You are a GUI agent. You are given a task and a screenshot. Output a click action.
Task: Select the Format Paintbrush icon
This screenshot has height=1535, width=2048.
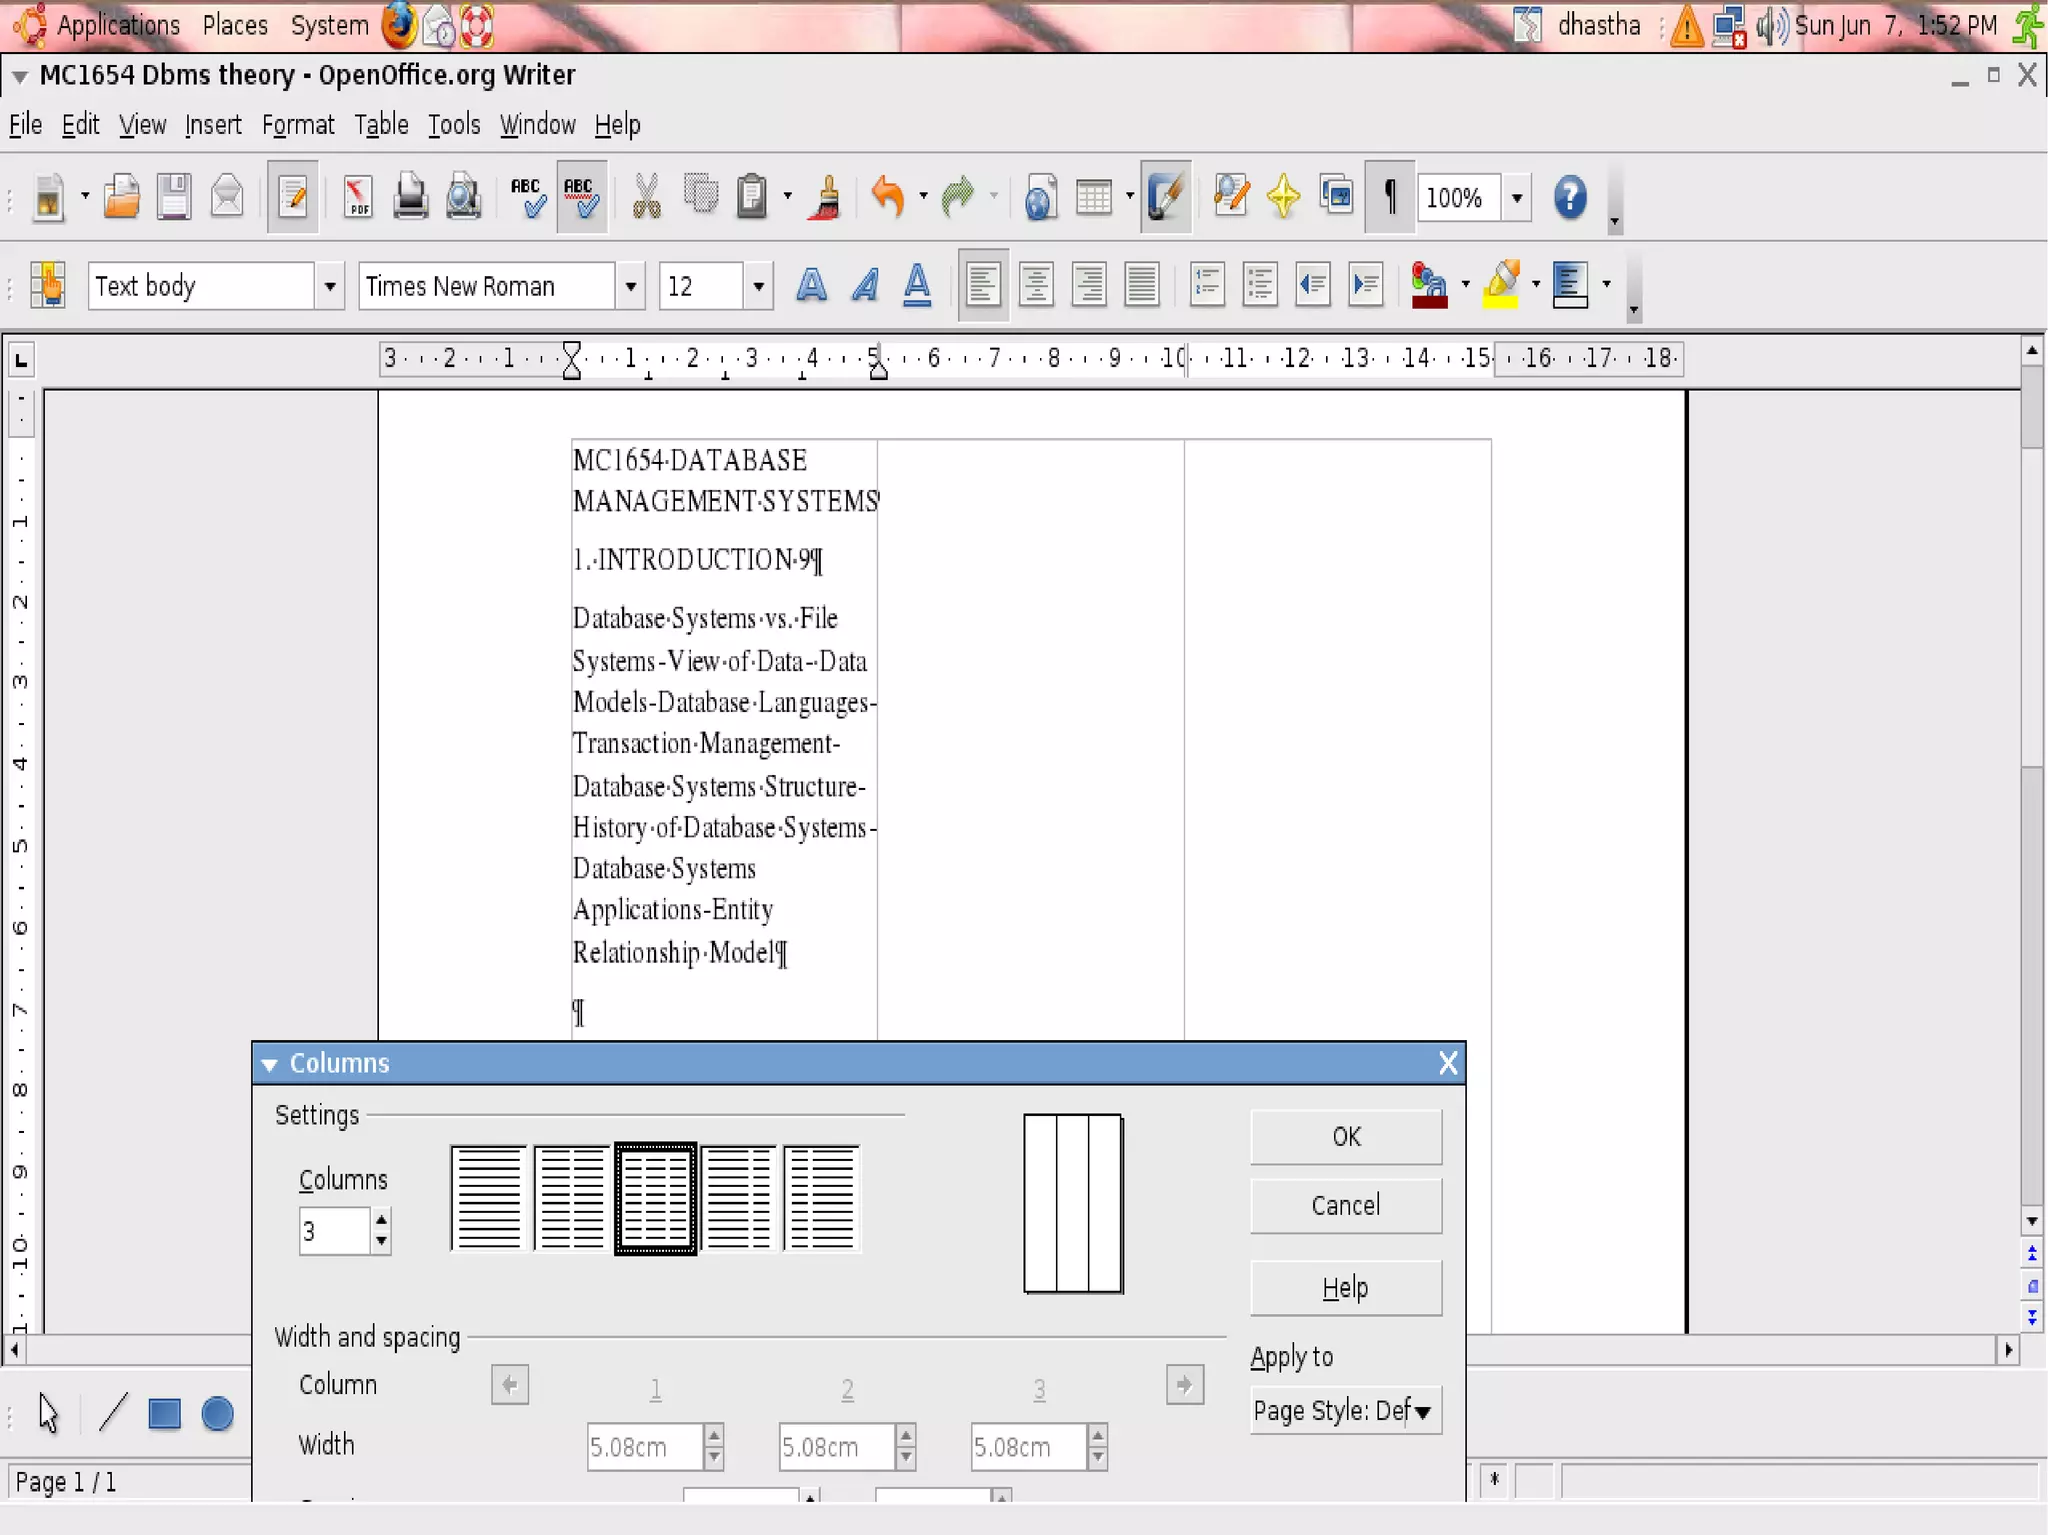827,197
